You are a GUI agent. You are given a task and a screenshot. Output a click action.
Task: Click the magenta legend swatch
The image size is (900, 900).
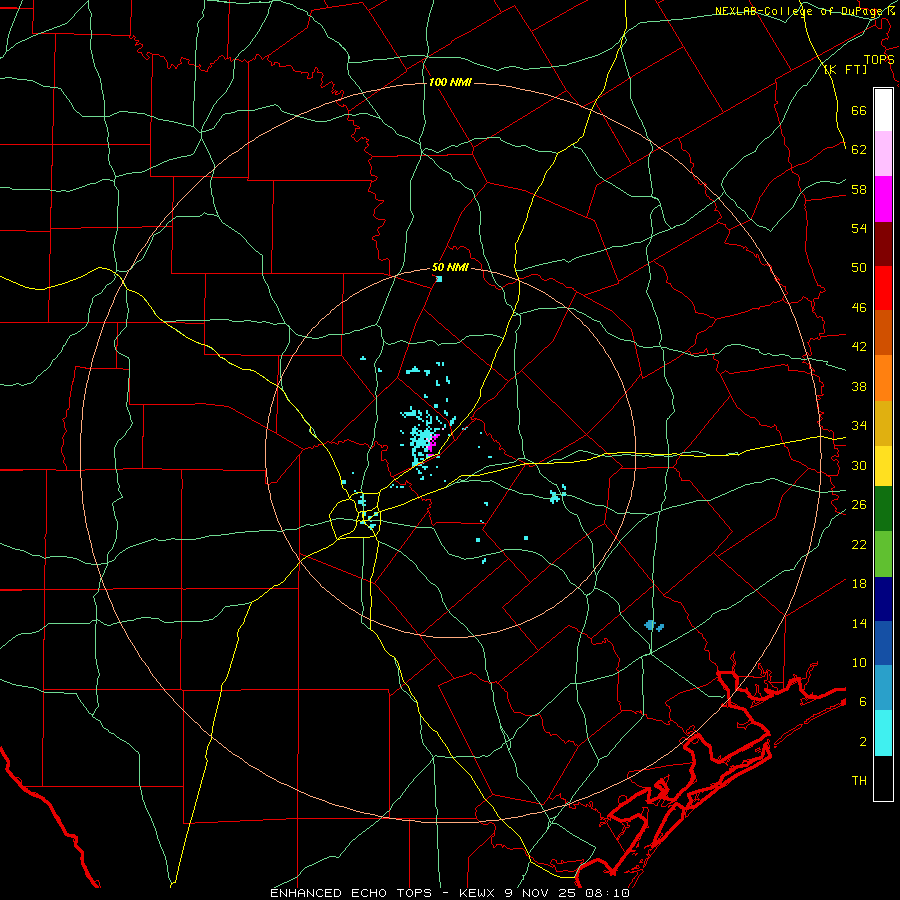coord(883,199)
